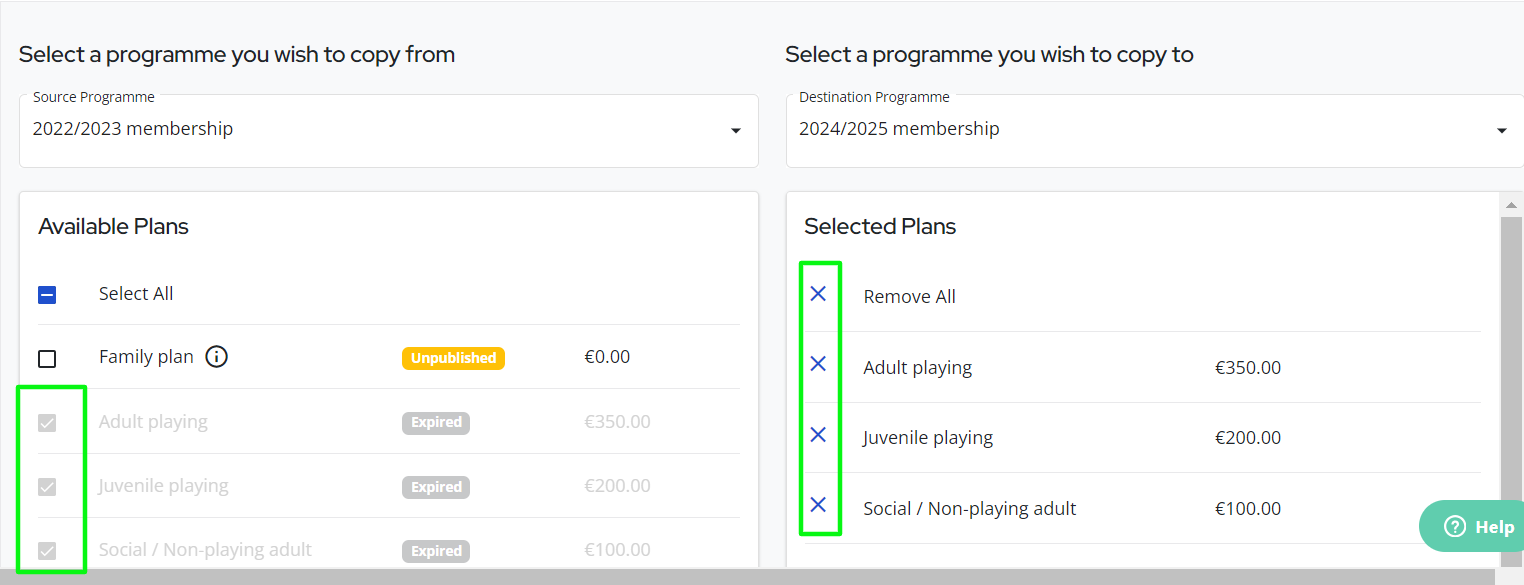This screenshot has height=585, width=1524.
Task: Click the Remove All X icon
Action: [818, 294]
